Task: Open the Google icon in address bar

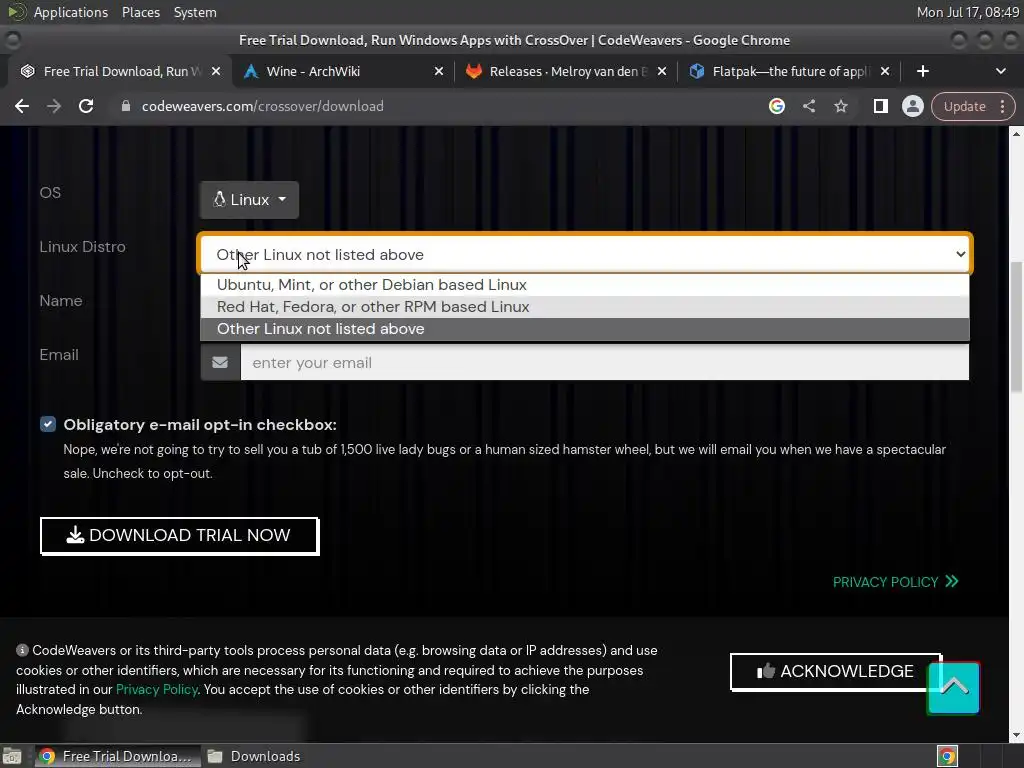Action: point(776,106)
